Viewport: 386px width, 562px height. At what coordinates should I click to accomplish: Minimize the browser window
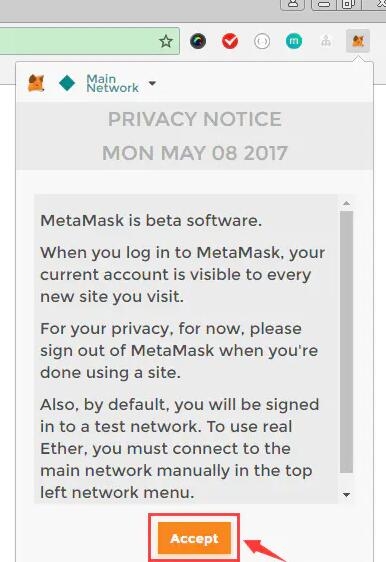point(324,4)
